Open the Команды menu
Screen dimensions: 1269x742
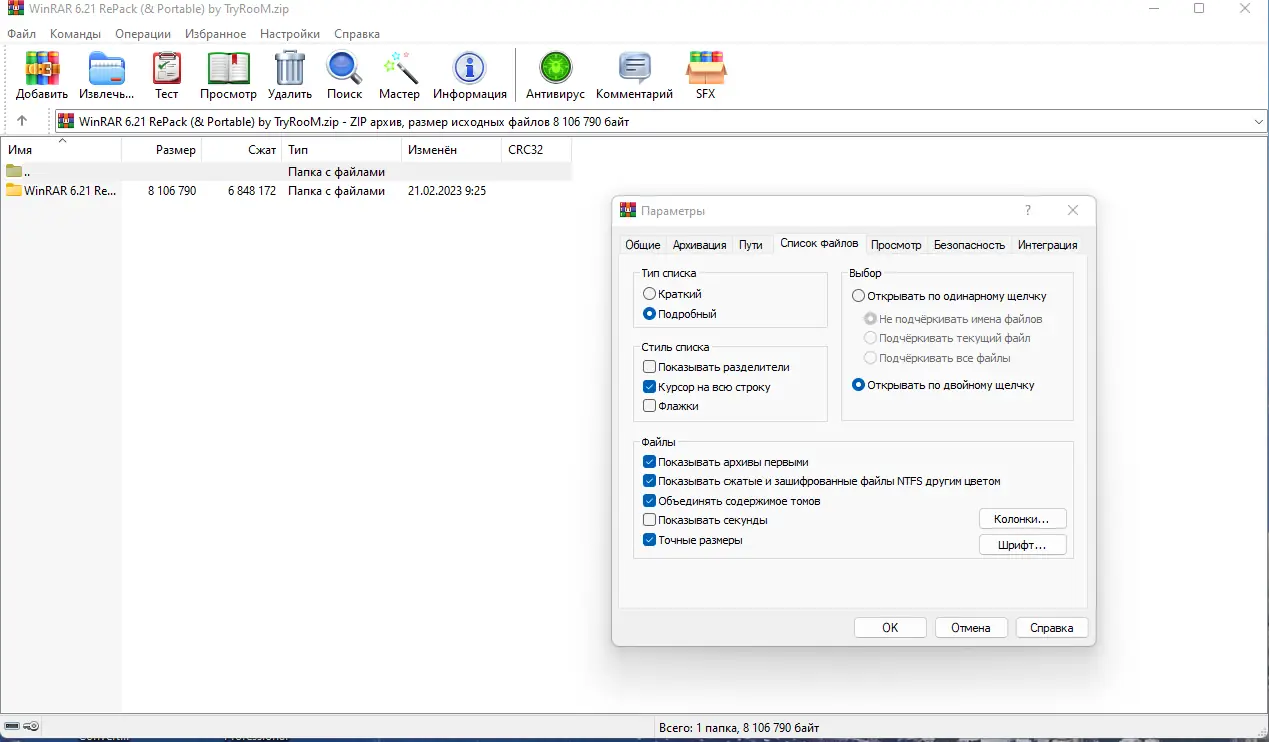(75, 34)
